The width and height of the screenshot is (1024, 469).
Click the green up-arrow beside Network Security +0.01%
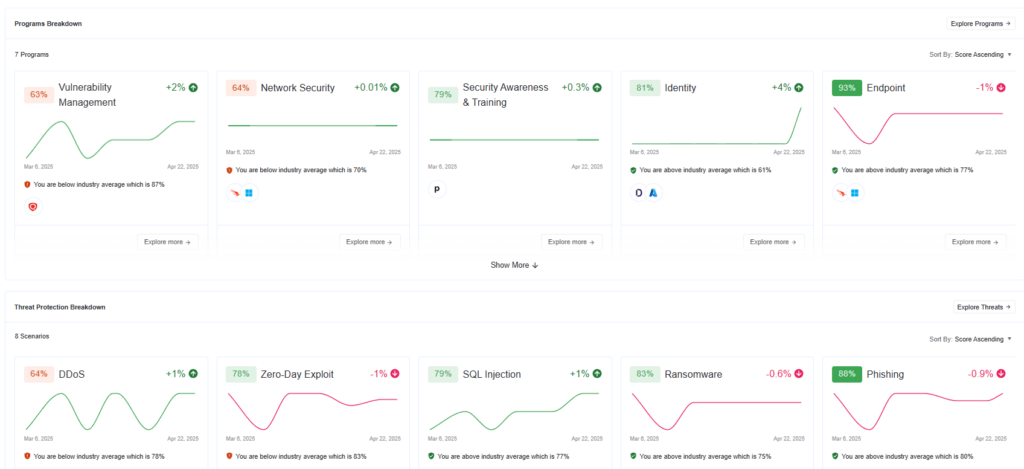(x=395, y=88)
